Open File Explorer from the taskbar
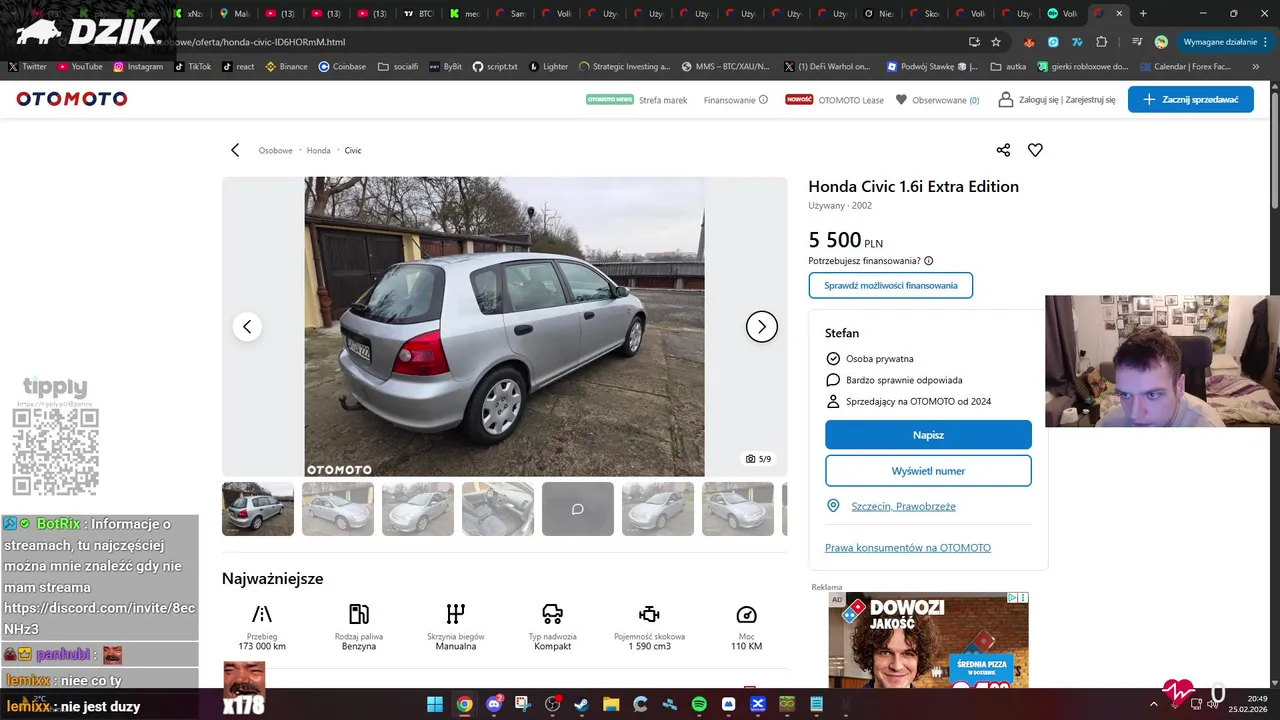 click(x=611, y=704)
